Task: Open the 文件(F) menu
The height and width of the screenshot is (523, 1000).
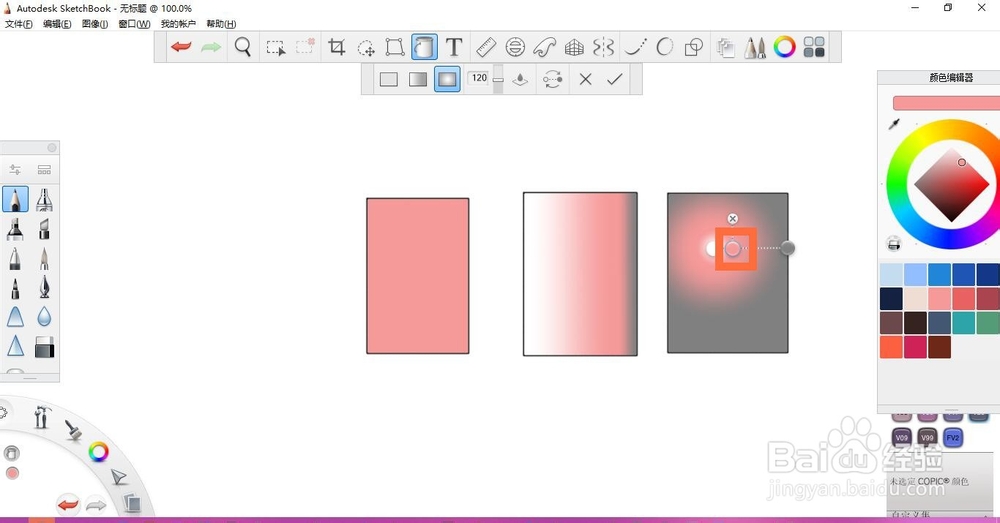Action: click(18, 24)
